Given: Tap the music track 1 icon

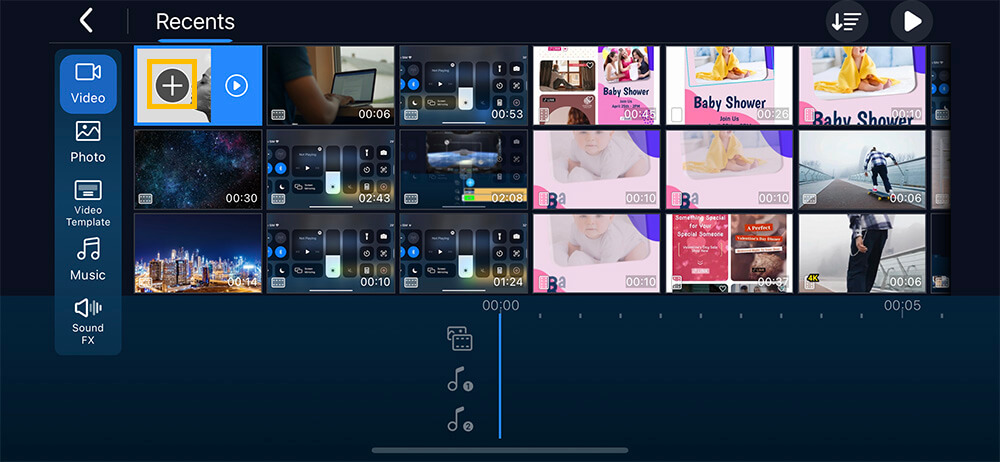Looking at the screenshot, I should coord(459,381).
